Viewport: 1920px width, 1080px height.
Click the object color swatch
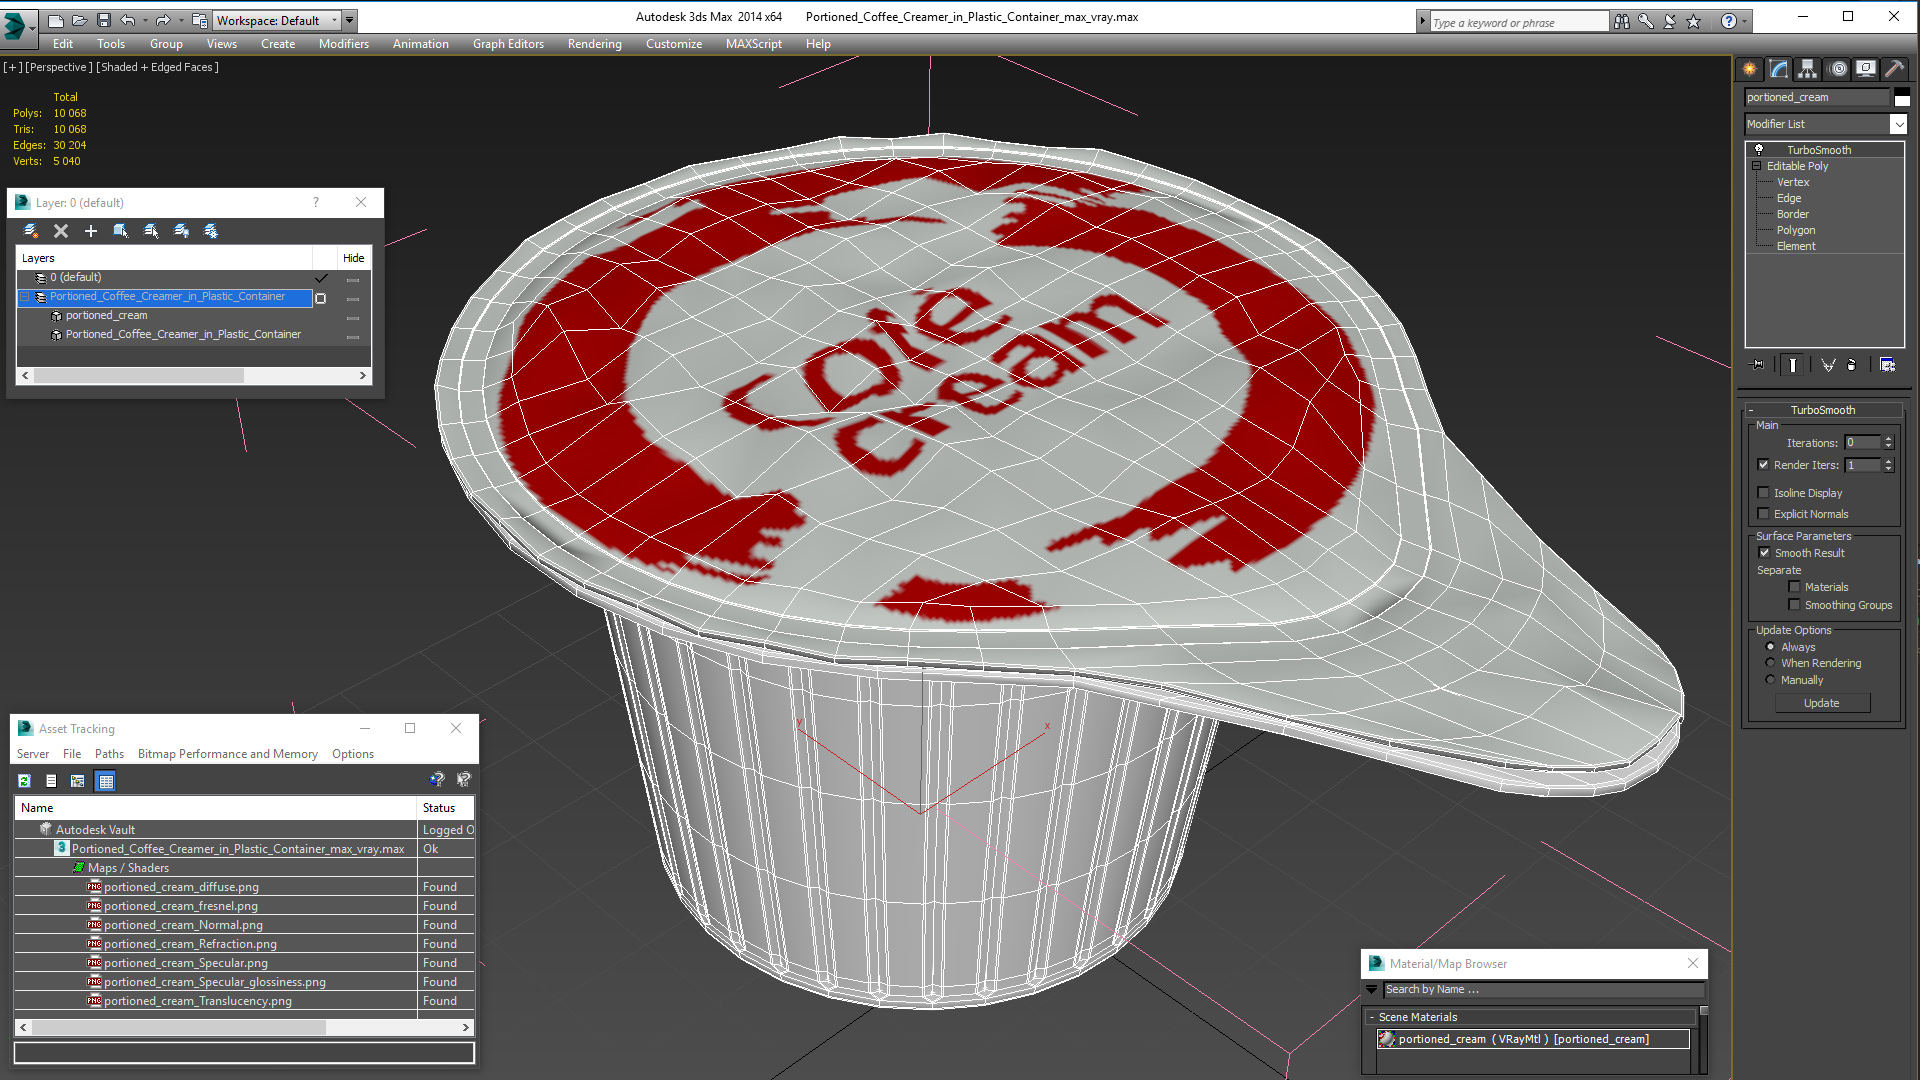coord(1902,97)
